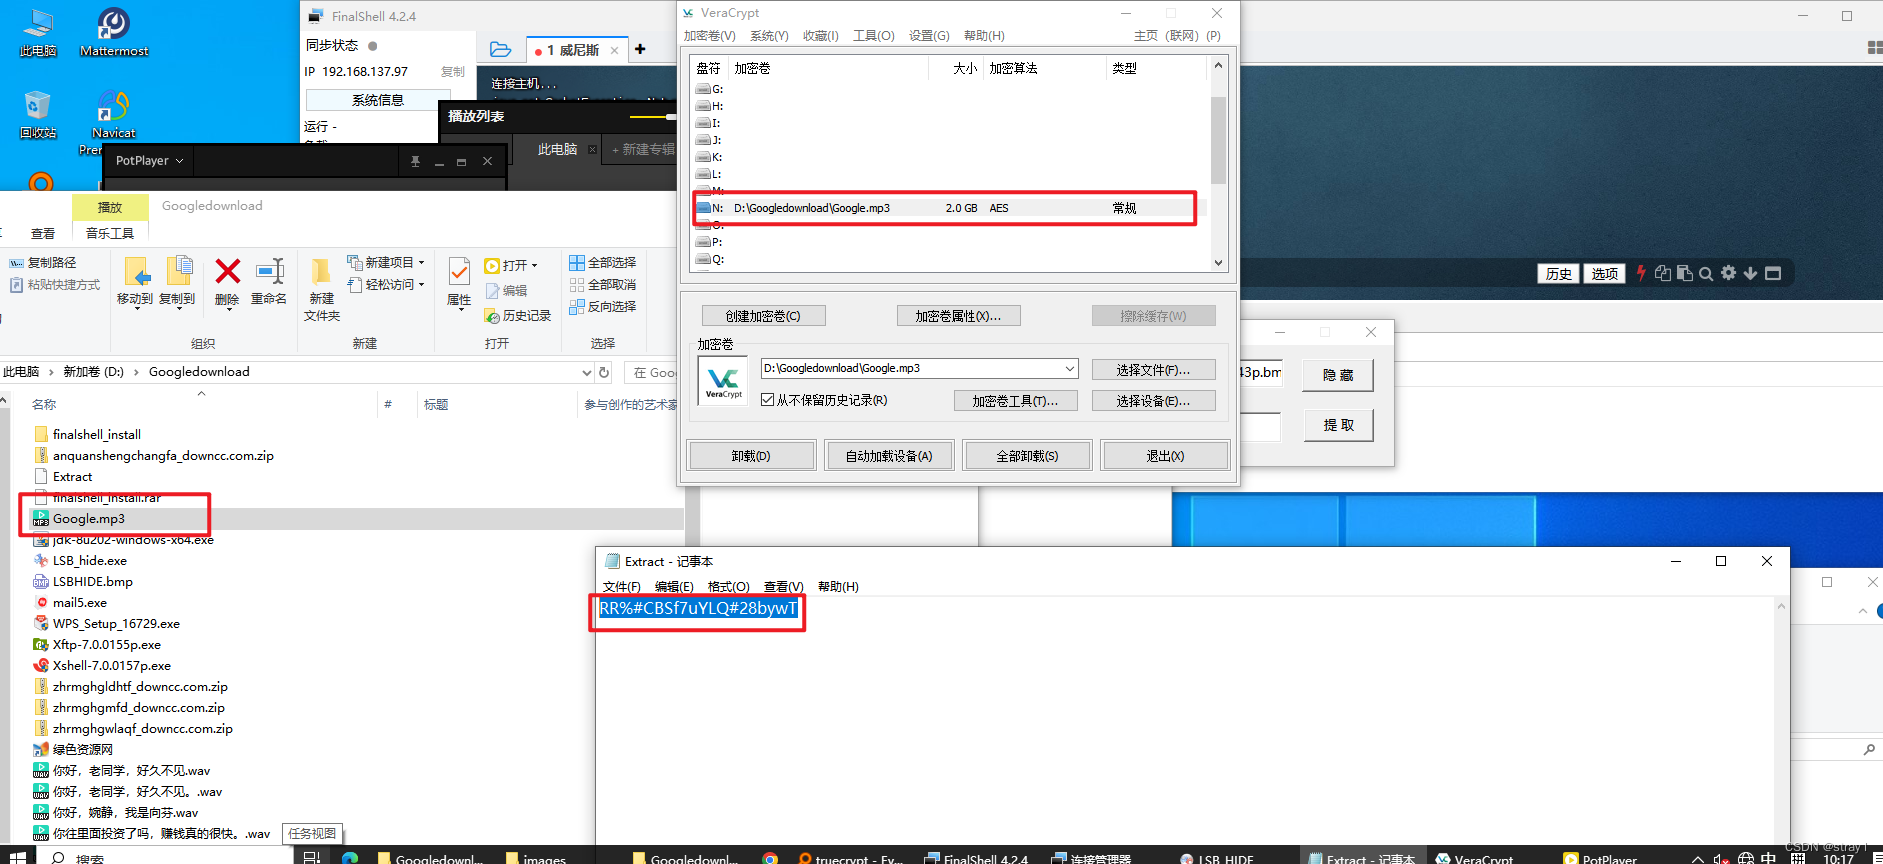The width and height of the screenshot is (1883, 864).
Task: Click FinalShell Options (选项) button
Action: coord(1605,274)
